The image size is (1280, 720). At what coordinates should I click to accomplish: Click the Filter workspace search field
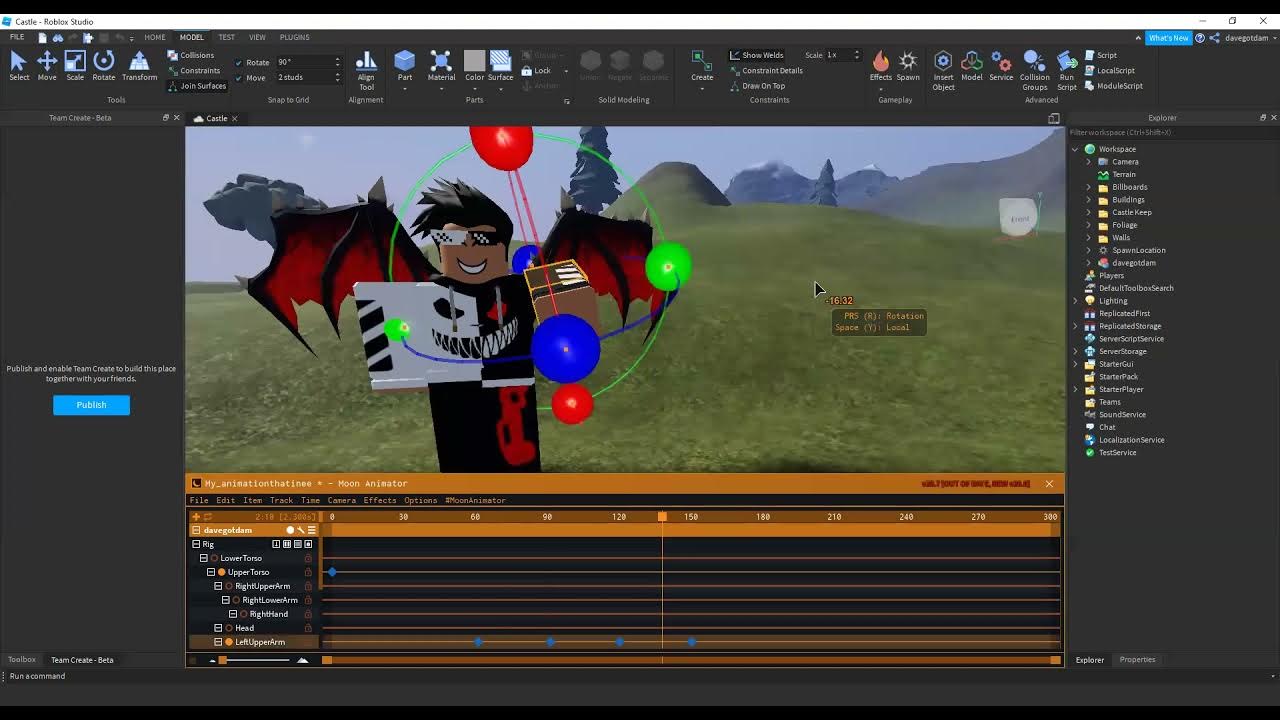(x=1171, y=132)
